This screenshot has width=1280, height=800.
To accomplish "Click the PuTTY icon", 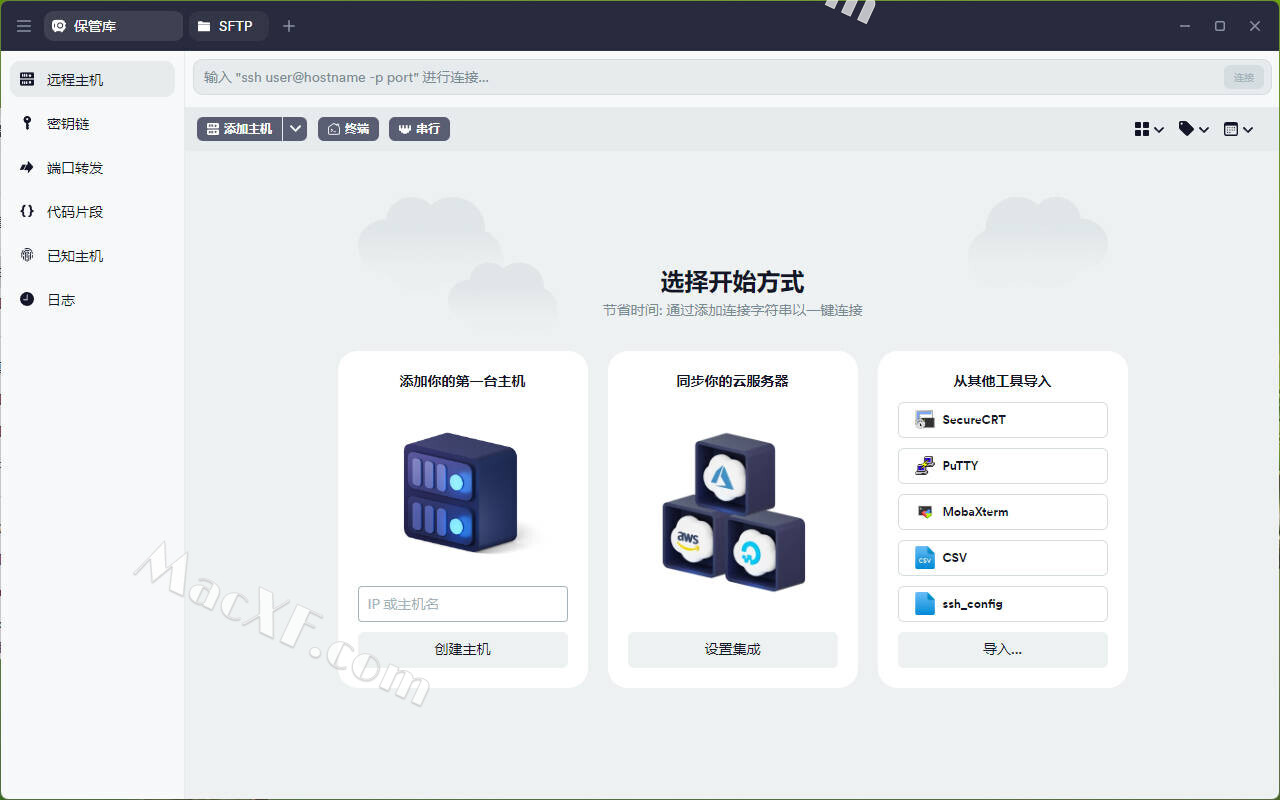I will (x=924, y=466).
